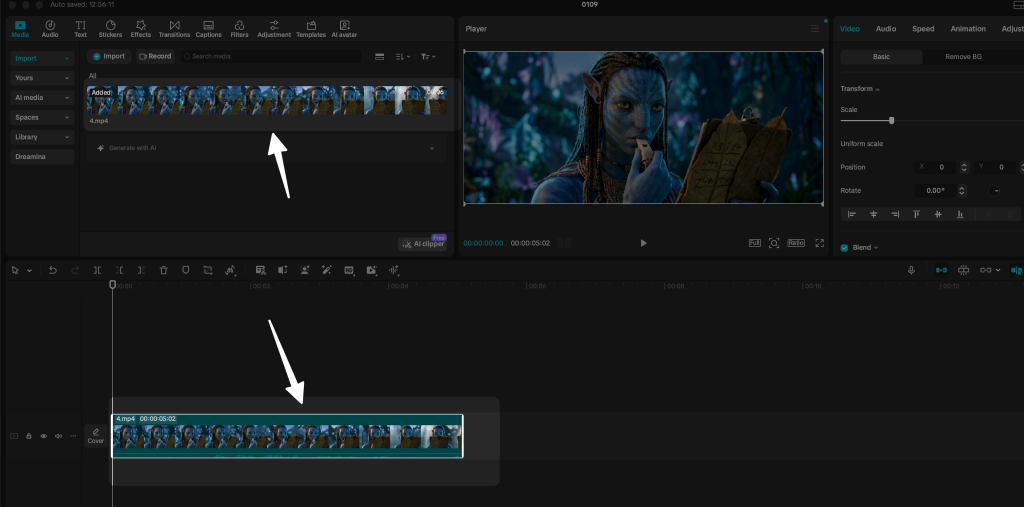Screen dimensions: 1024x507
Task: Click the Position X stepper
Action: point(964,167)
